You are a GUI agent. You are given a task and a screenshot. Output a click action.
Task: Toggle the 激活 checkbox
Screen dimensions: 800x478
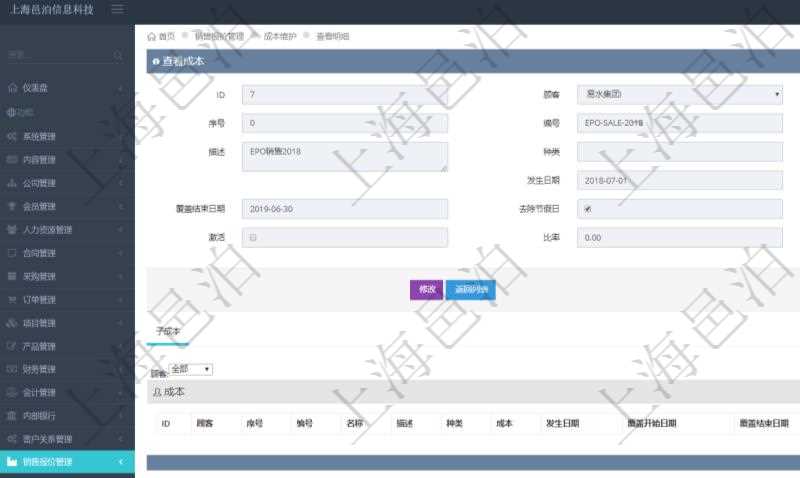(253, 238)
